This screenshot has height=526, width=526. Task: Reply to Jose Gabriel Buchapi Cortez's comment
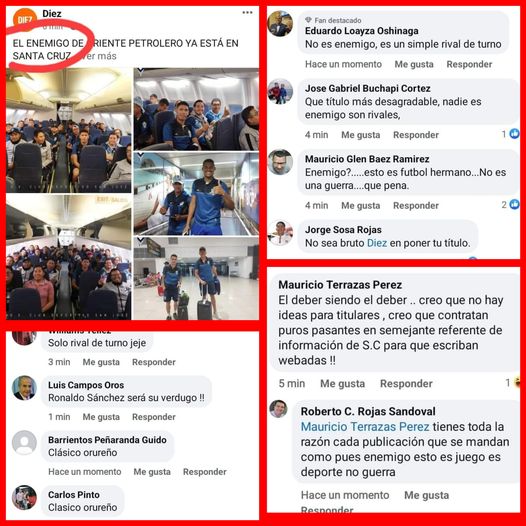(x=416, y=135)
